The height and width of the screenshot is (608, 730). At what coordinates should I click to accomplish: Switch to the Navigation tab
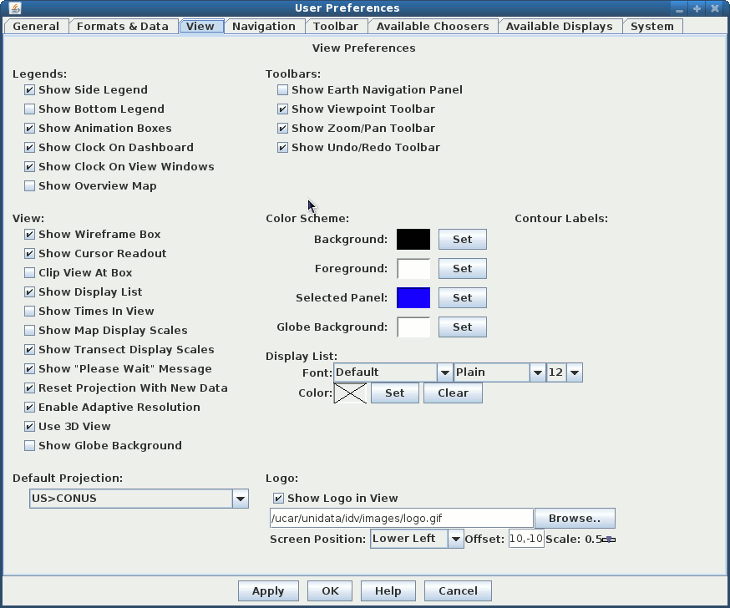click(x=263, y=26)
